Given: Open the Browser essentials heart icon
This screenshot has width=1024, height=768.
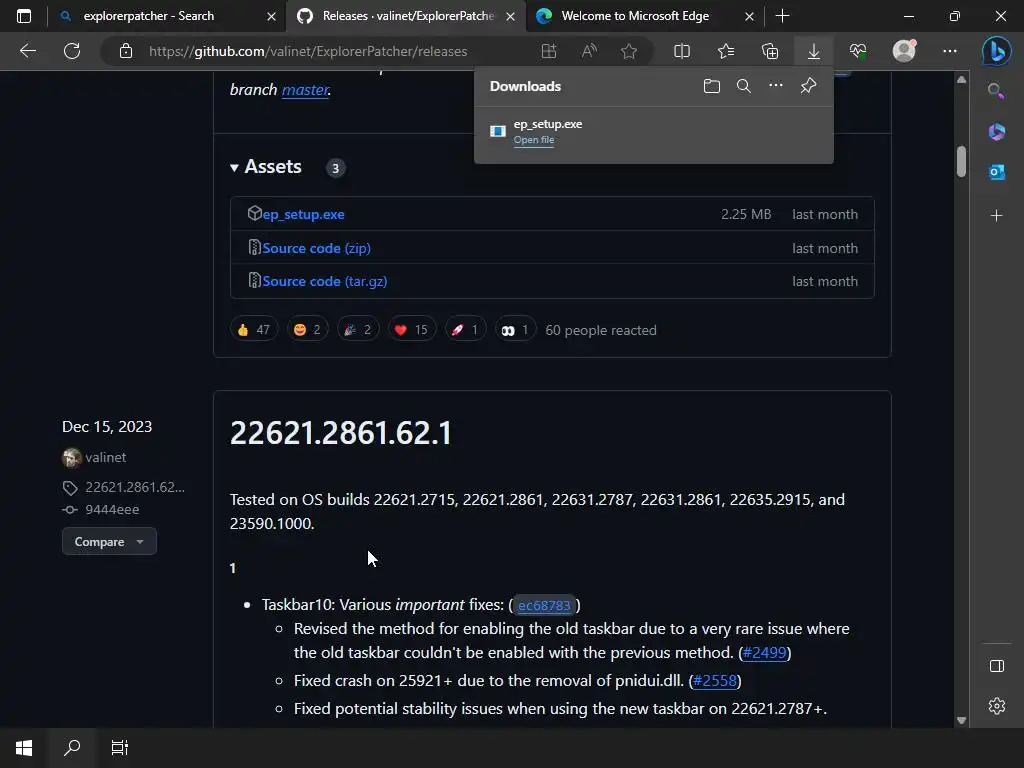Looking at the screenshot, I should tap(857, 51).
